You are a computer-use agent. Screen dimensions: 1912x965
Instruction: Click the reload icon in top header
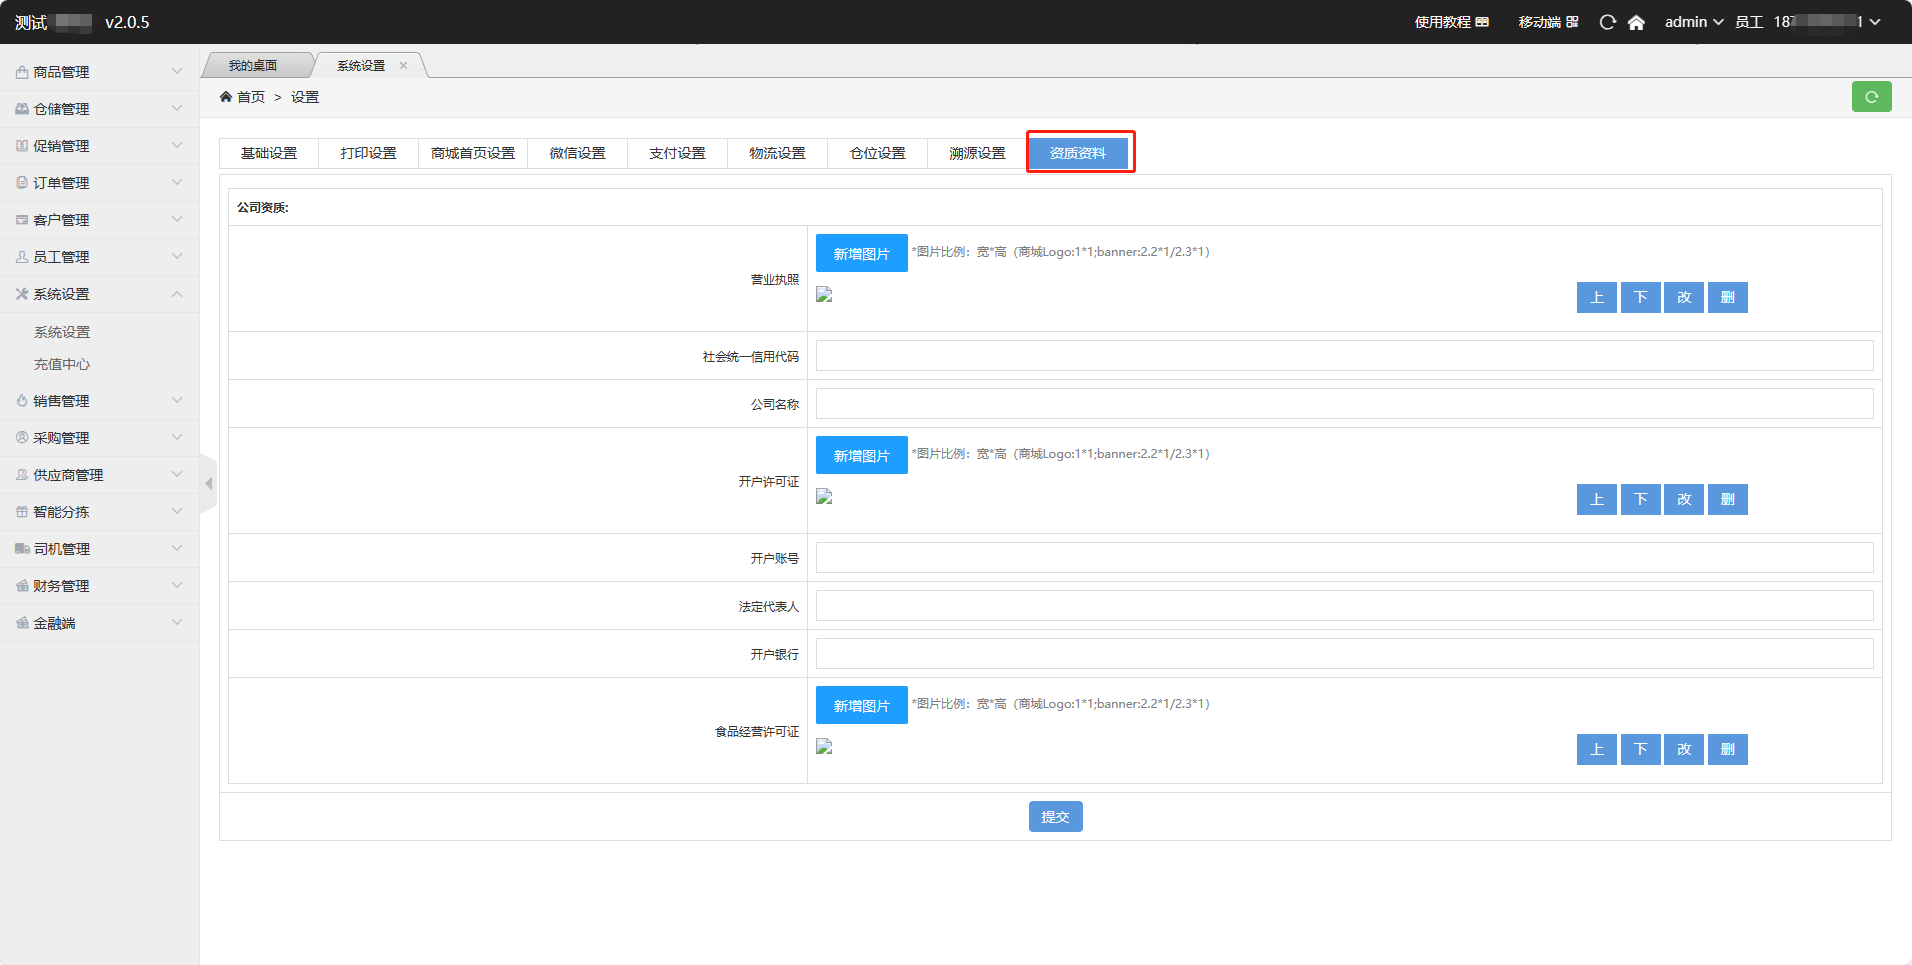(x=1607, y=22)
